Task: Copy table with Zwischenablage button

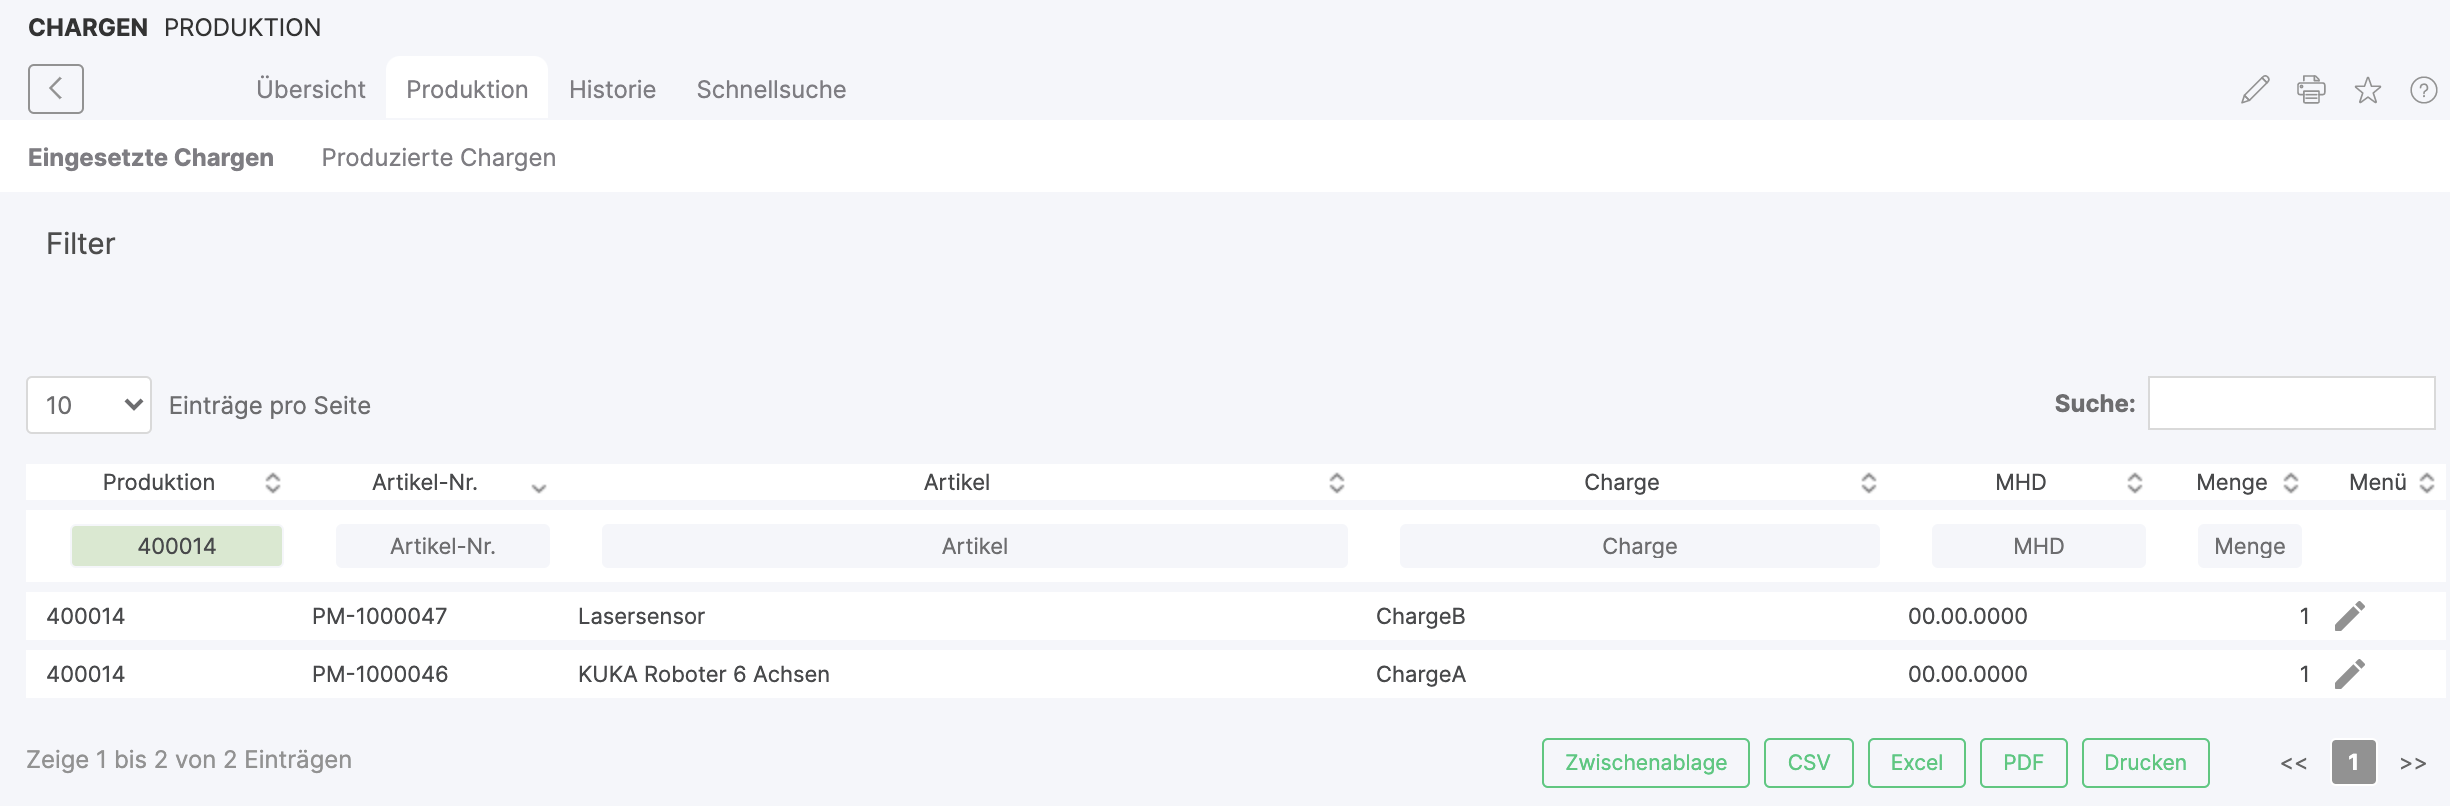Action: [1645, 763]
